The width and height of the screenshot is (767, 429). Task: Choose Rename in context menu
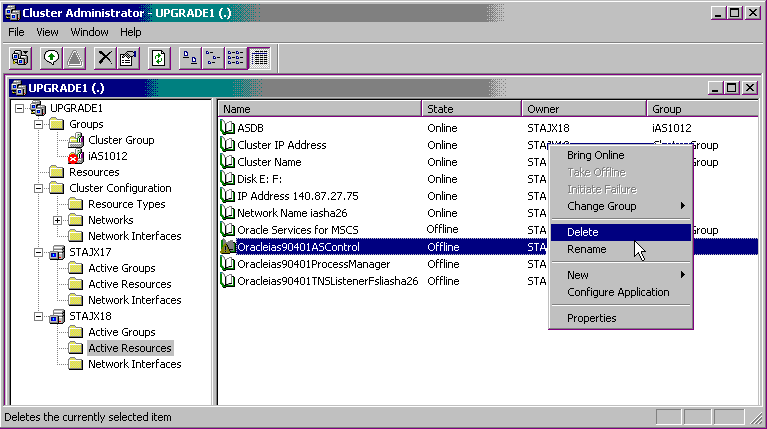pyautogui.click(x=621, y=249)
